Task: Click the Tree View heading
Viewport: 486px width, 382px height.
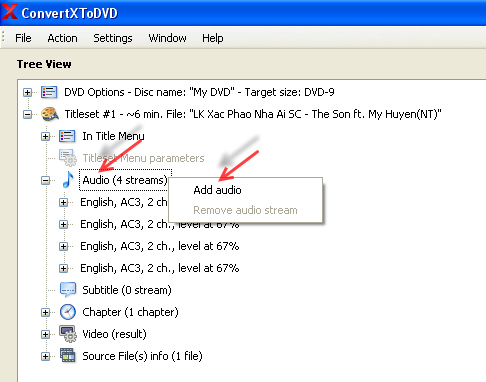Action: tap(44, 64)
